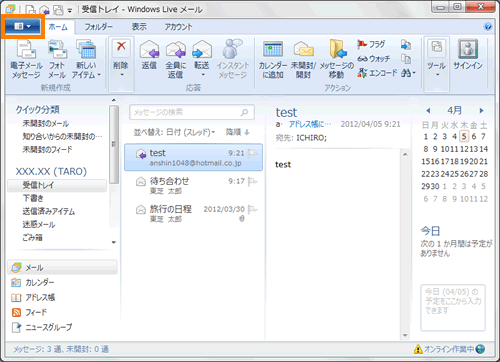Switch to メール view

[x=62, y=268]
